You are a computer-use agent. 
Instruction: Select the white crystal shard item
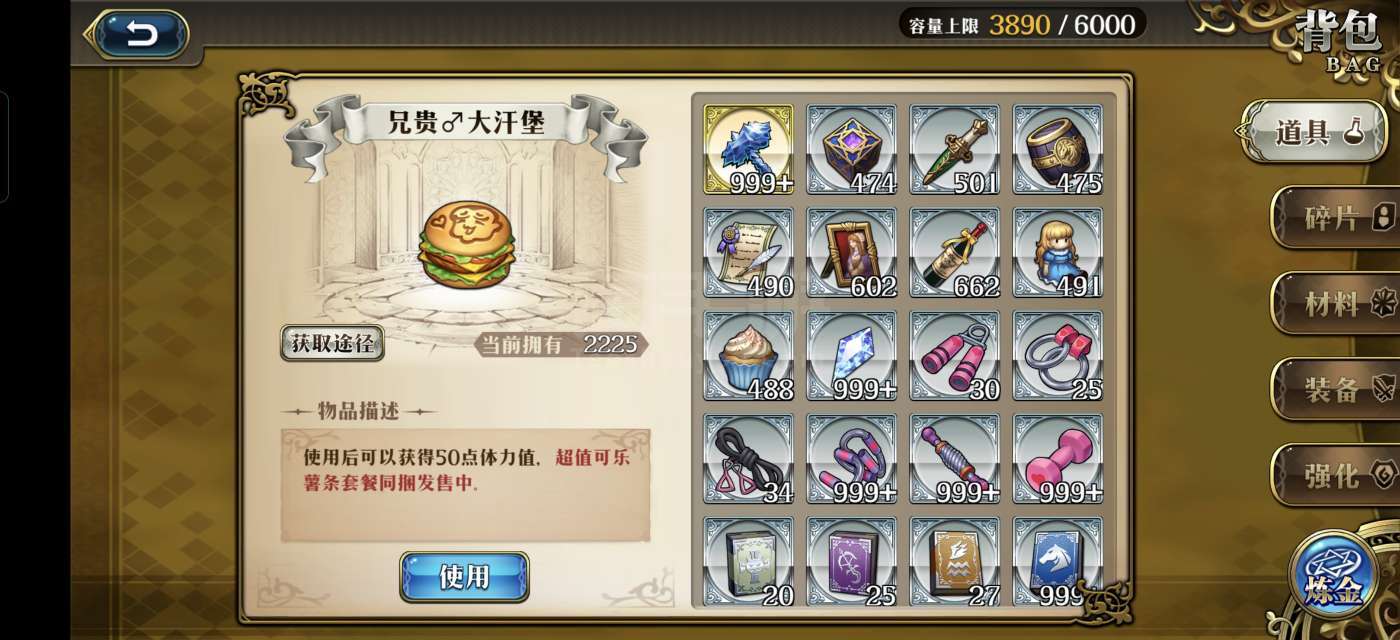852,355
